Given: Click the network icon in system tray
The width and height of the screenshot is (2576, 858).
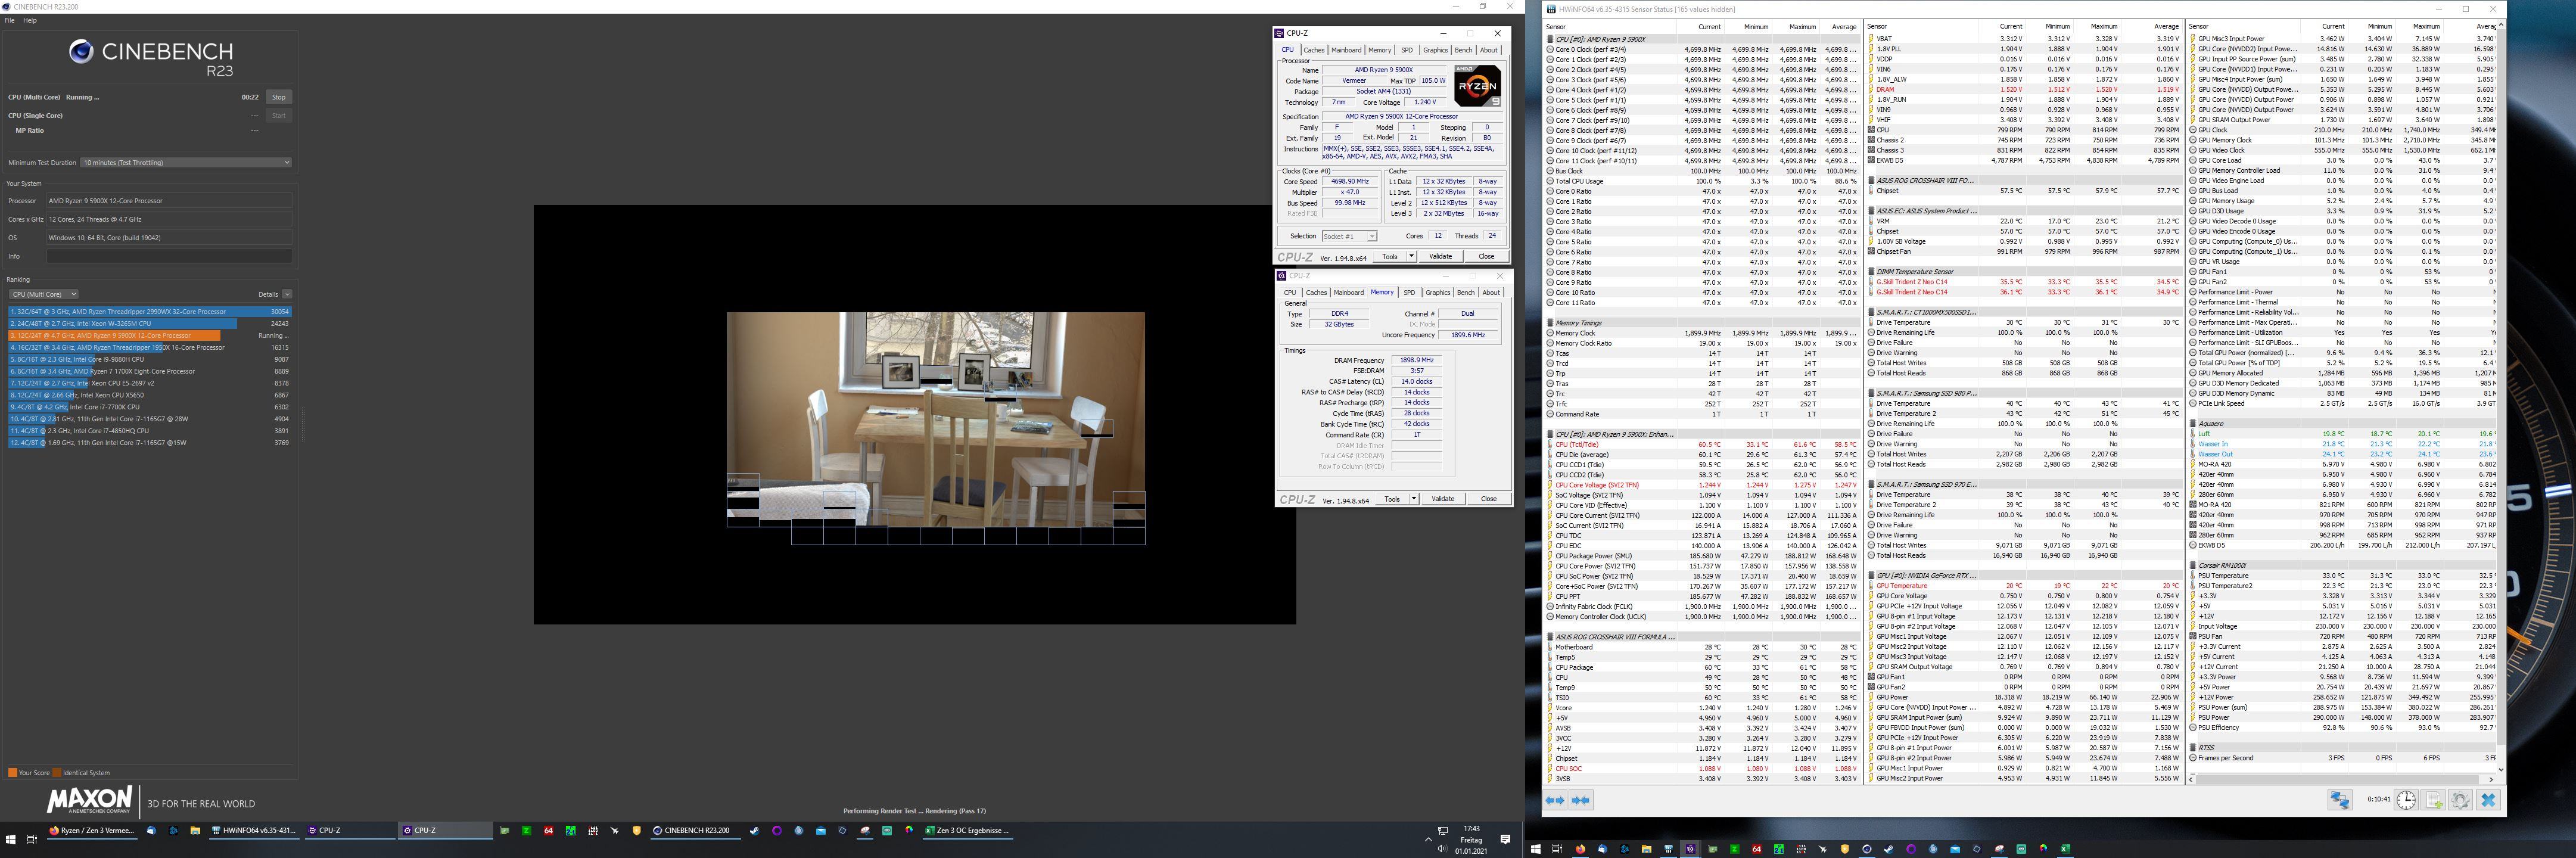Looking at the screenshot, I should [x=1442, y=830].
